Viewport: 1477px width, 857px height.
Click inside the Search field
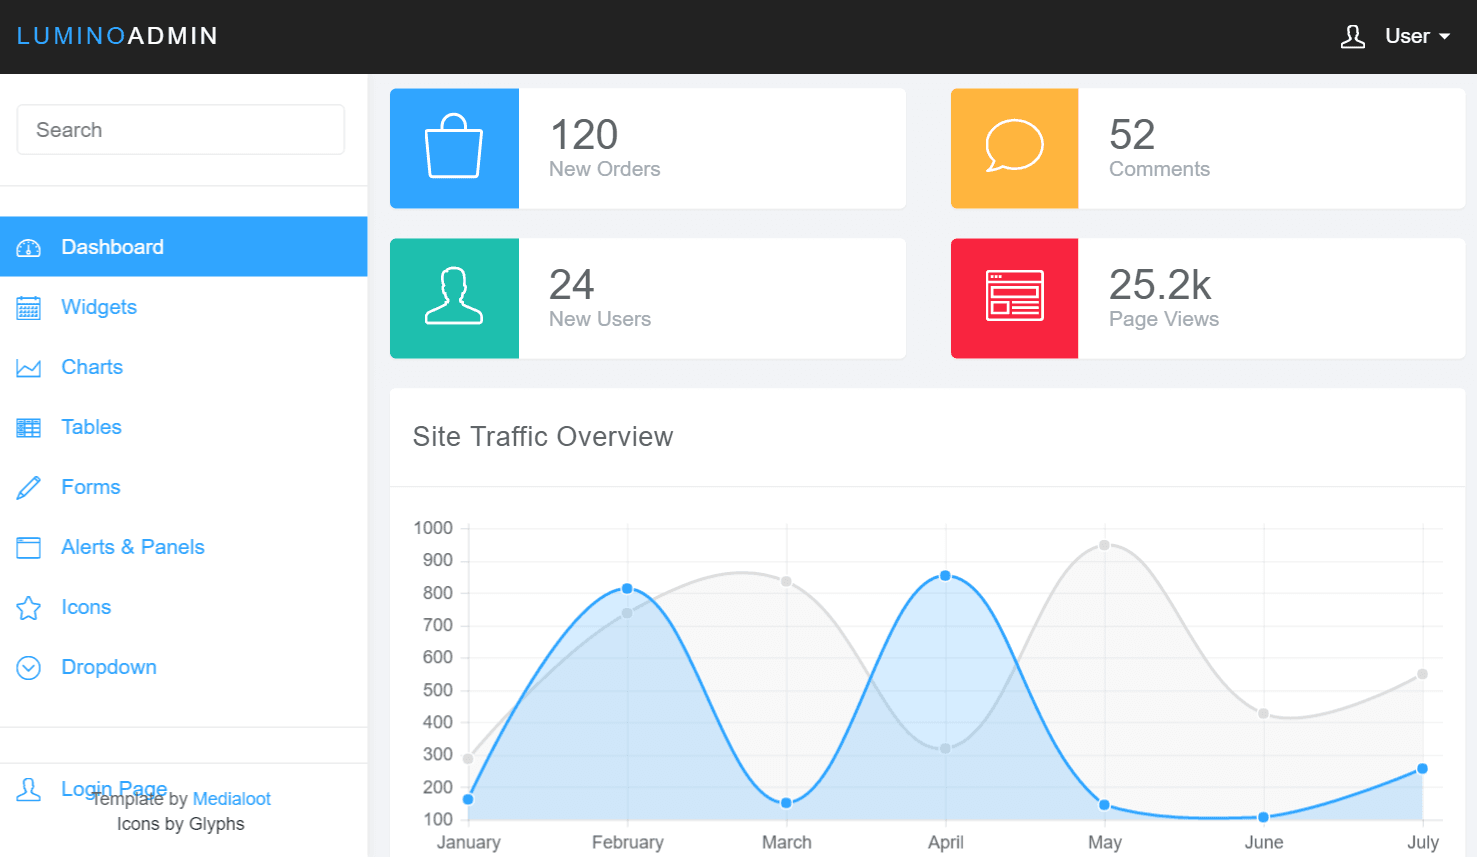pos(181,130)
